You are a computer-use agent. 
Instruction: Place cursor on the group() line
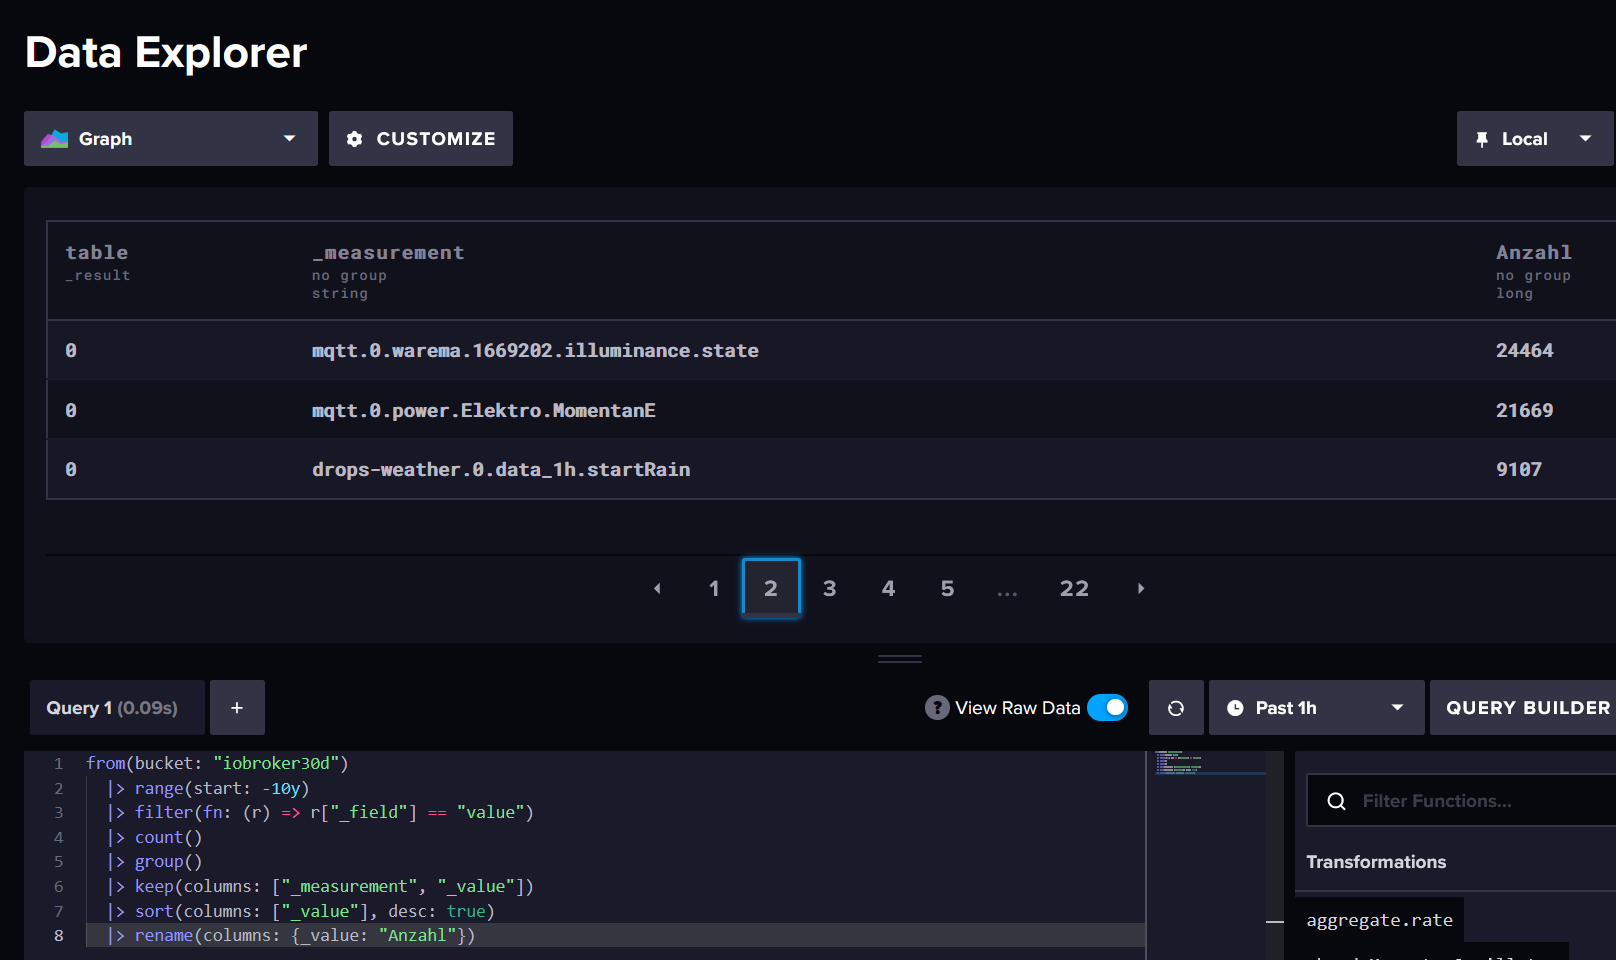click(x=154, y=861)
